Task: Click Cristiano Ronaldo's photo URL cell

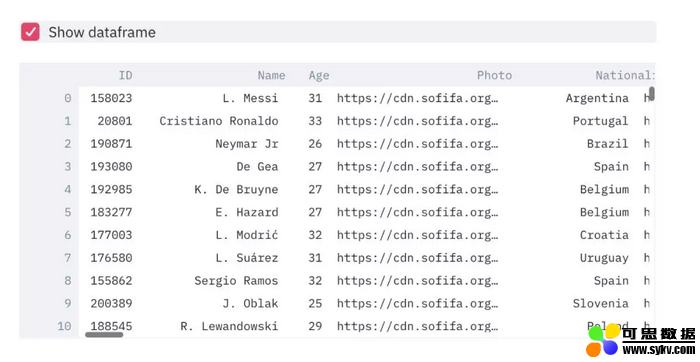Action: (x=417, y=121)
